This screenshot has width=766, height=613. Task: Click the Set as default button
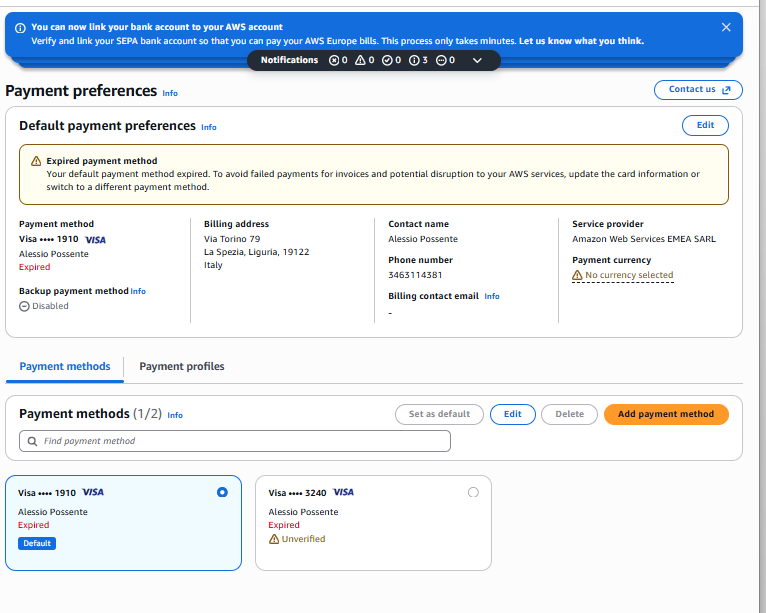(x=439, y=414)
